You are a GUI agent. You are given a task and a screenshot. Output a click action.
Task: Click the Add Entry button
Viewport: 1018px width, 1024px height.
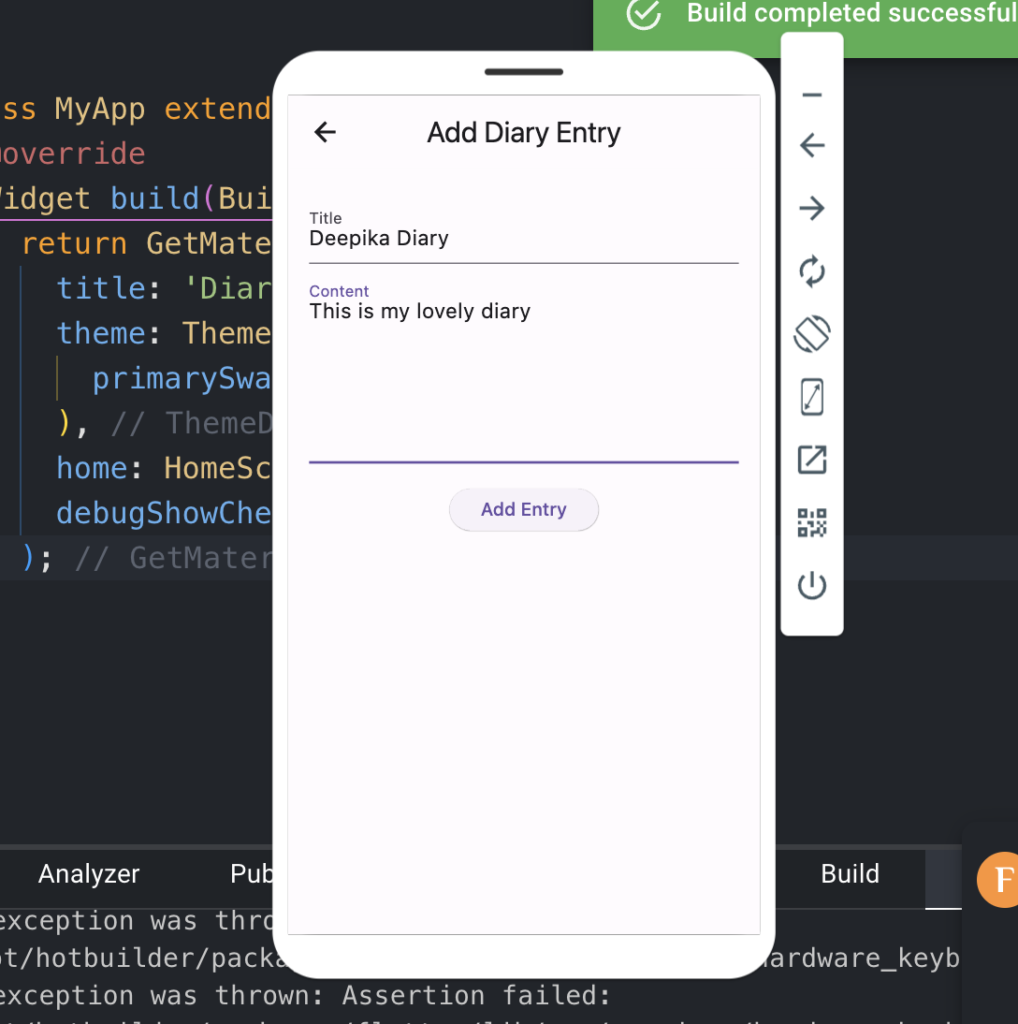point(524,509)
